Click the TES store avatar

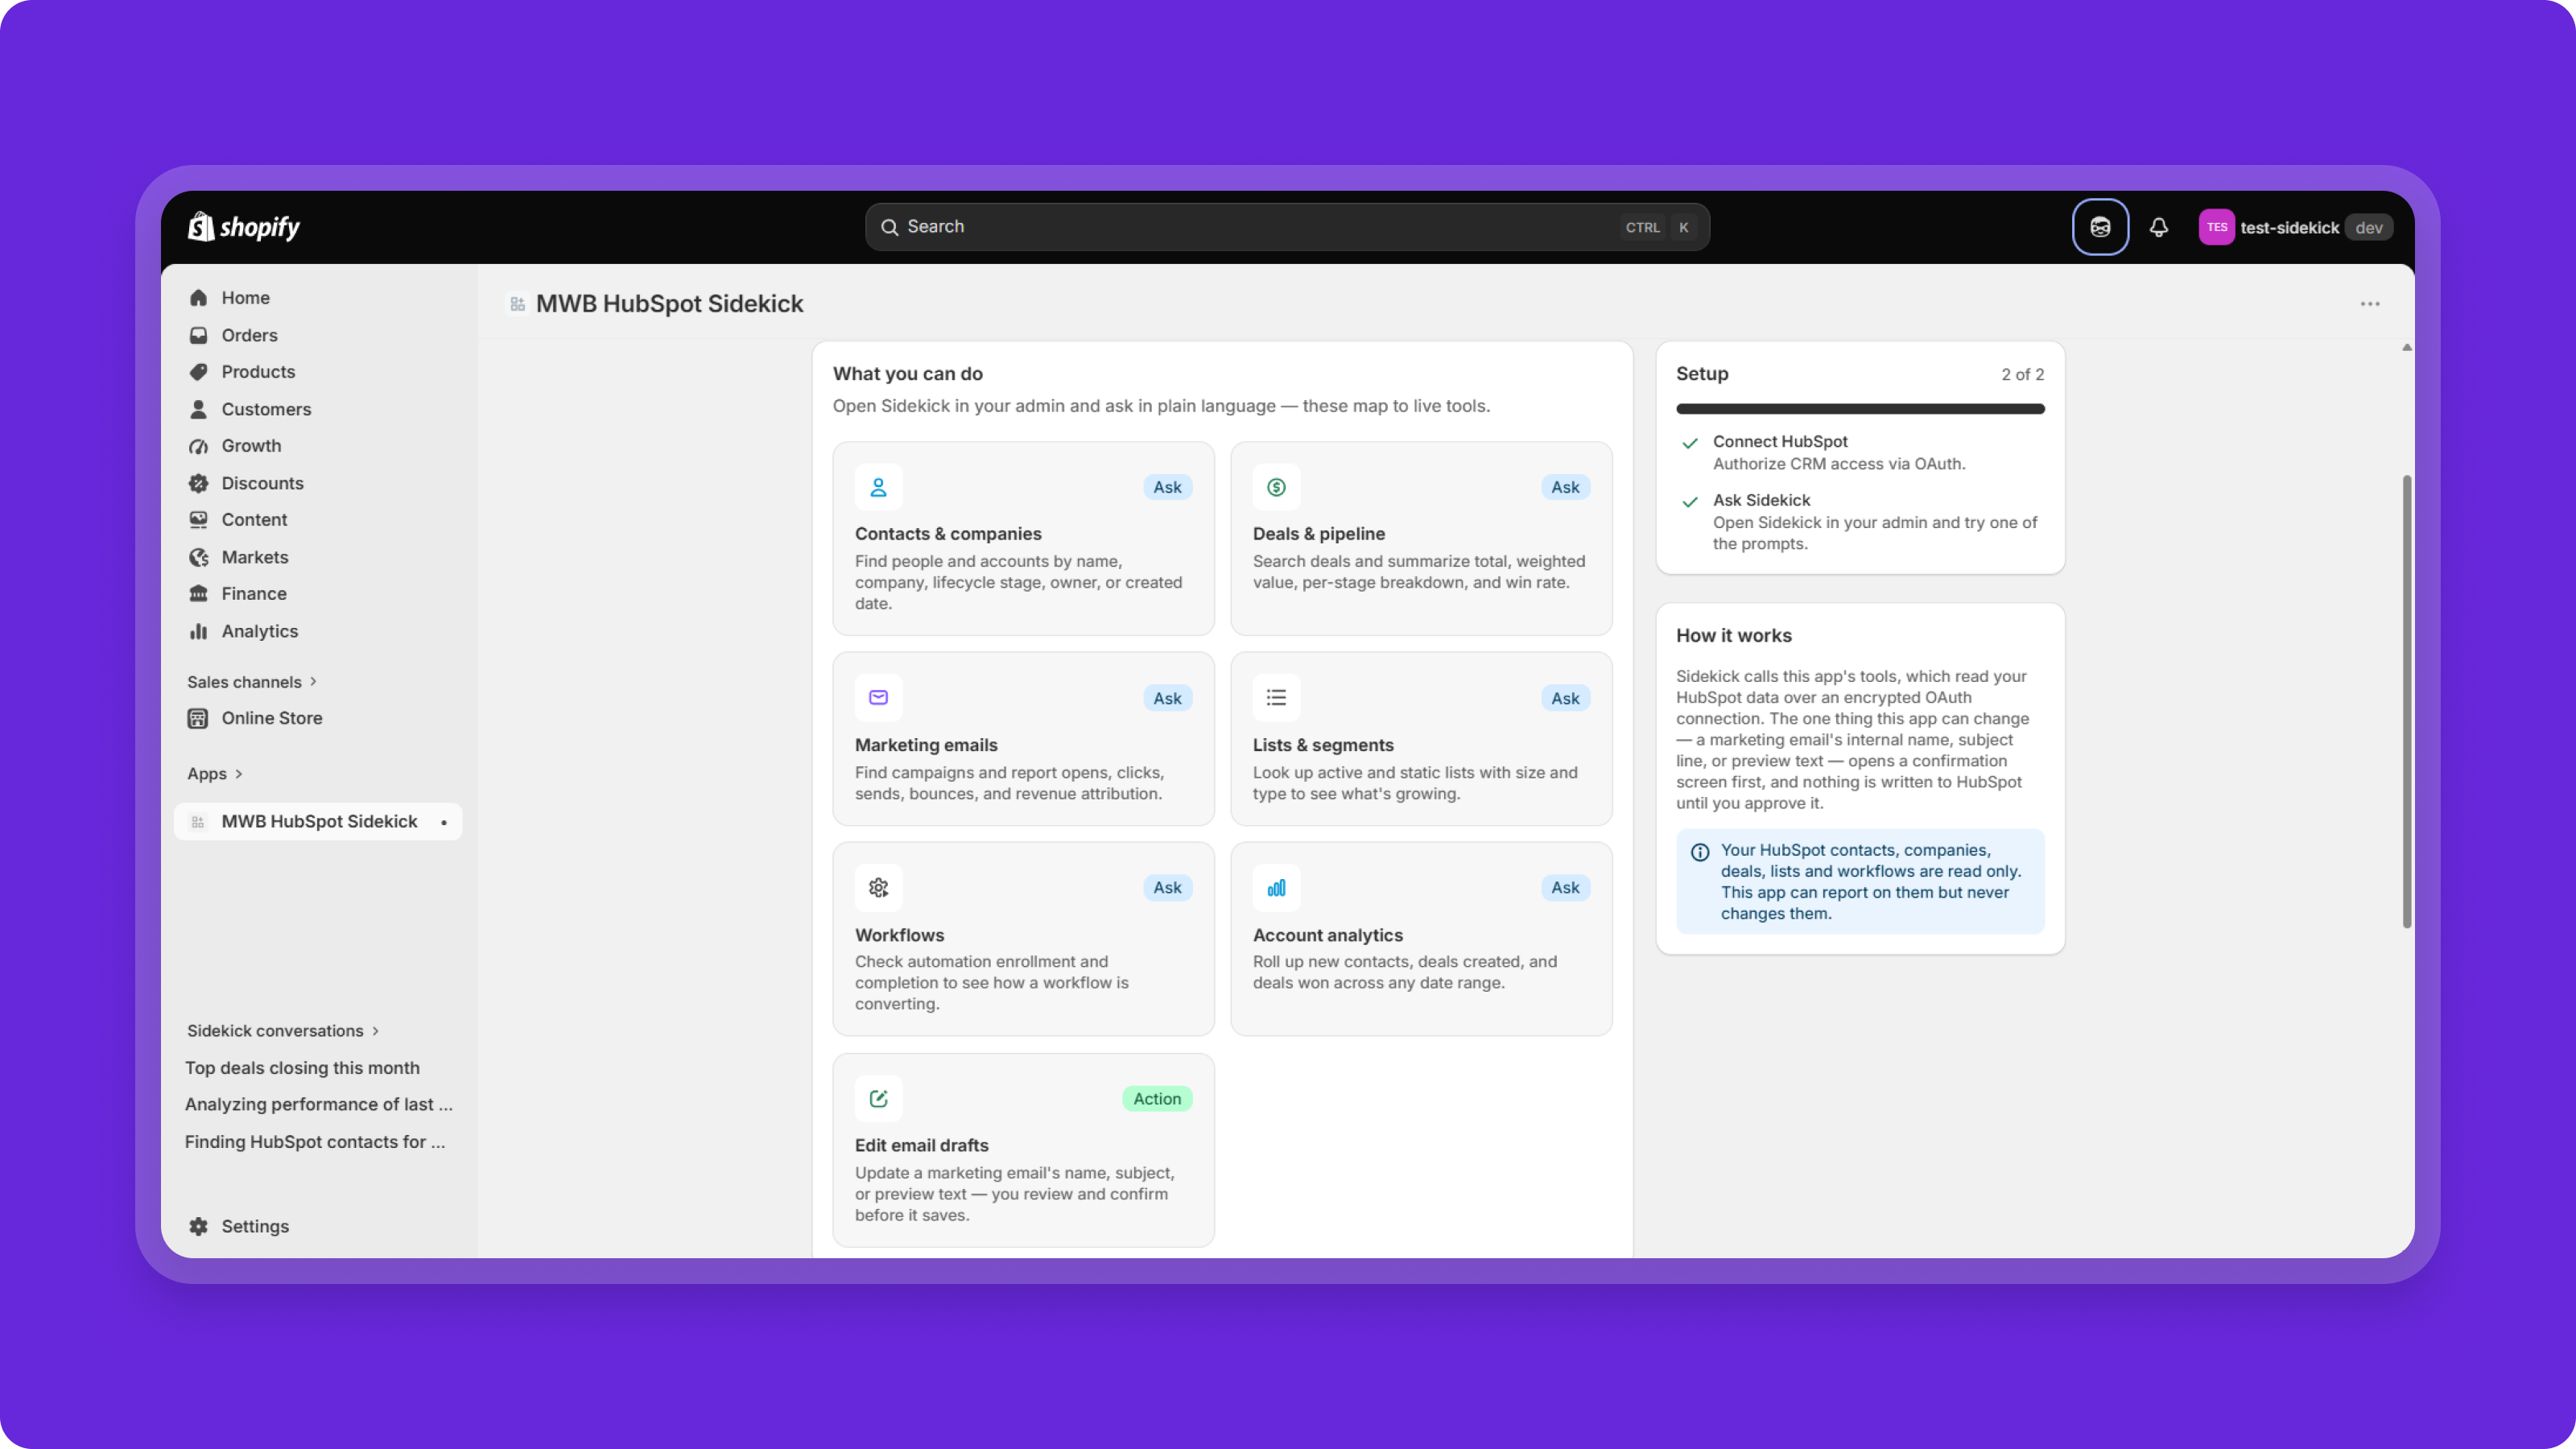[x=2216, y=227]
